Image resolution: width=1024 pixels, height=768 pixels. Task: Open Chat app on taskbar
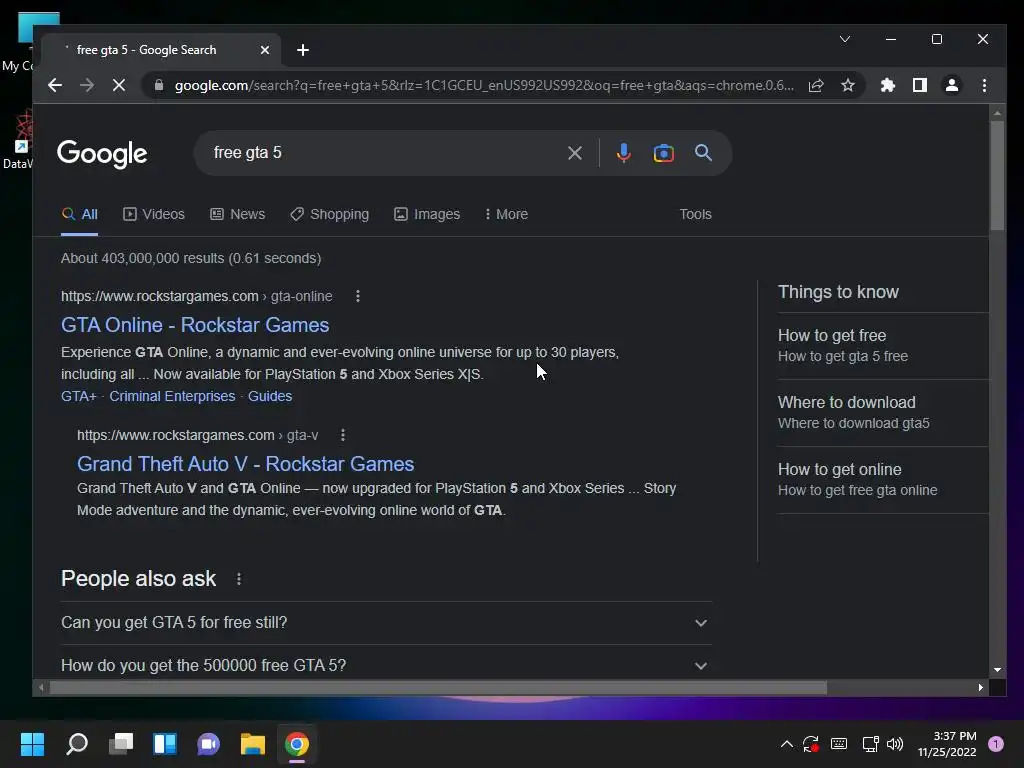click(208, 744)
